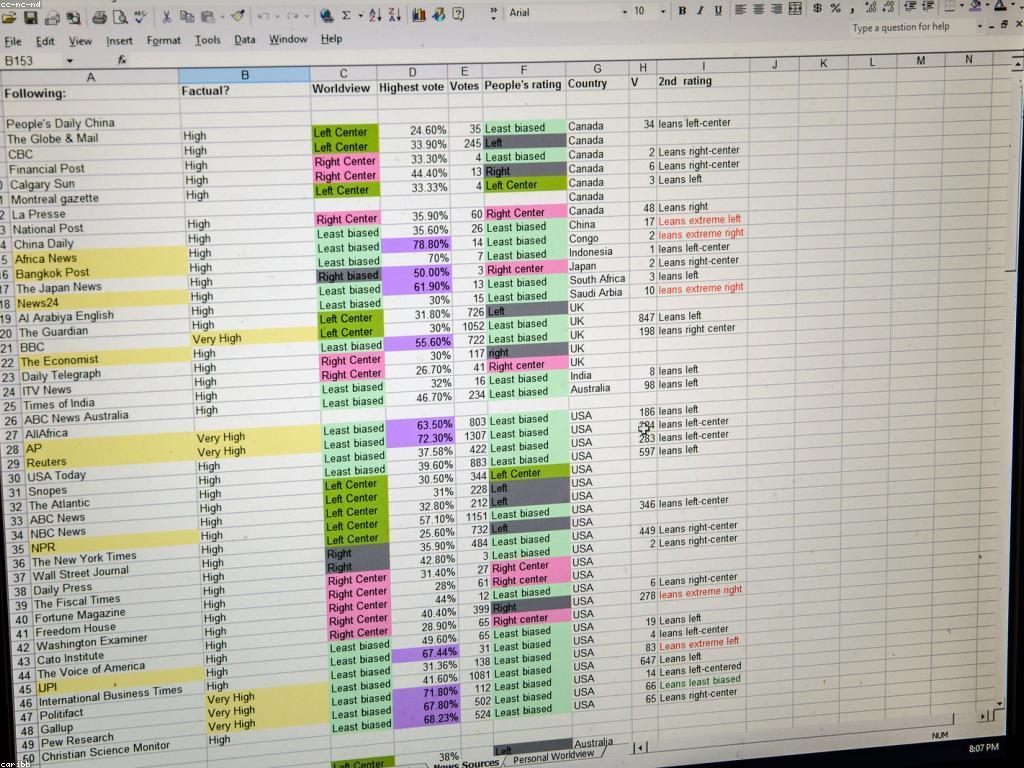This screenshot has width=1024, height=768.
Task: Run the ABC spelling check
Action: (x=140, y=16)
